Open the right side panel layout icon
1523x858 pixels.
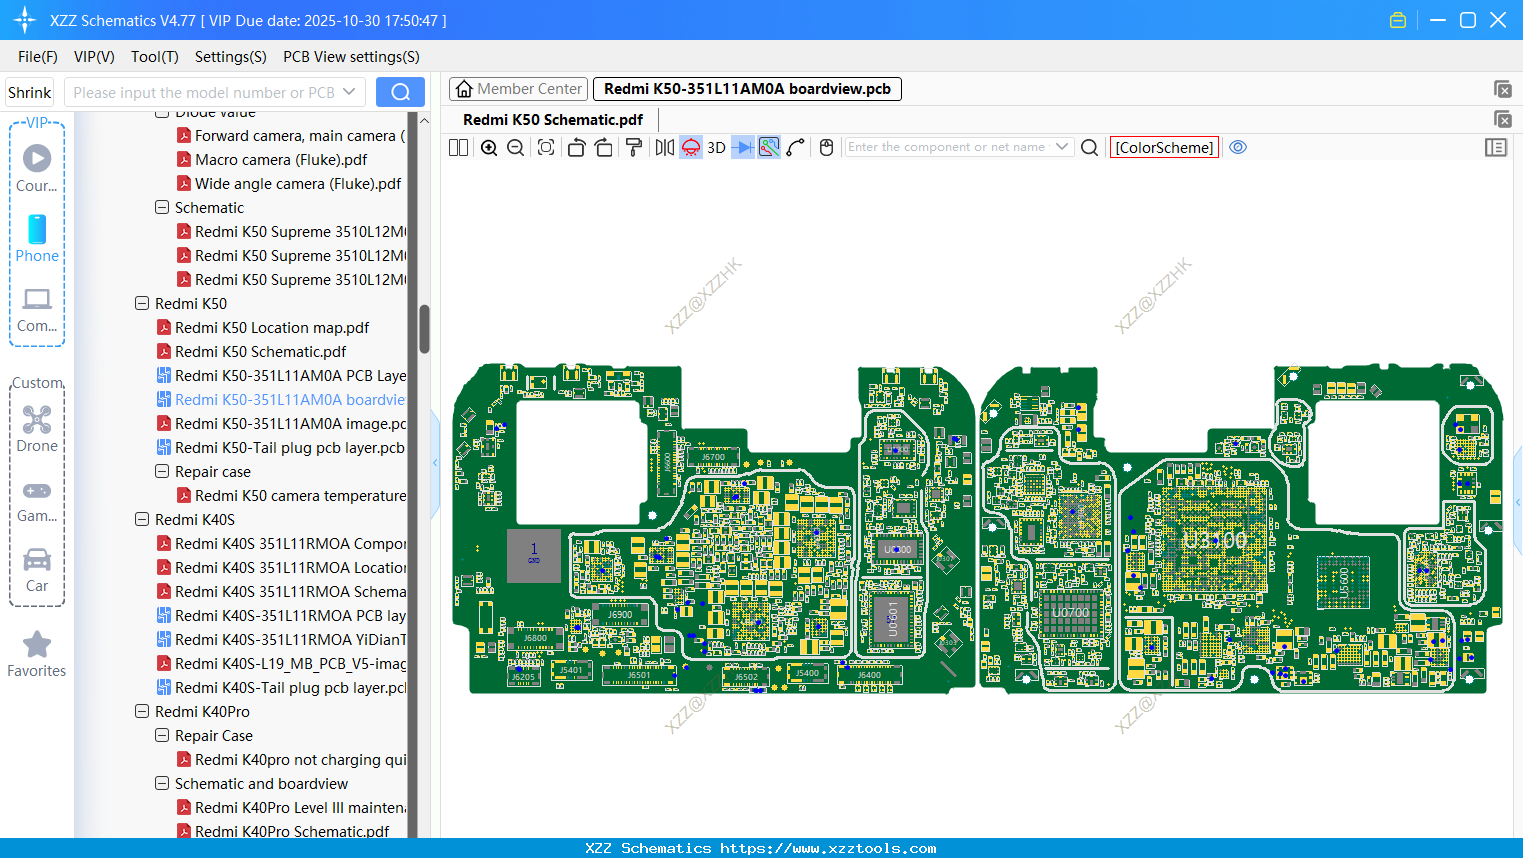click(x=1496, y=148)
